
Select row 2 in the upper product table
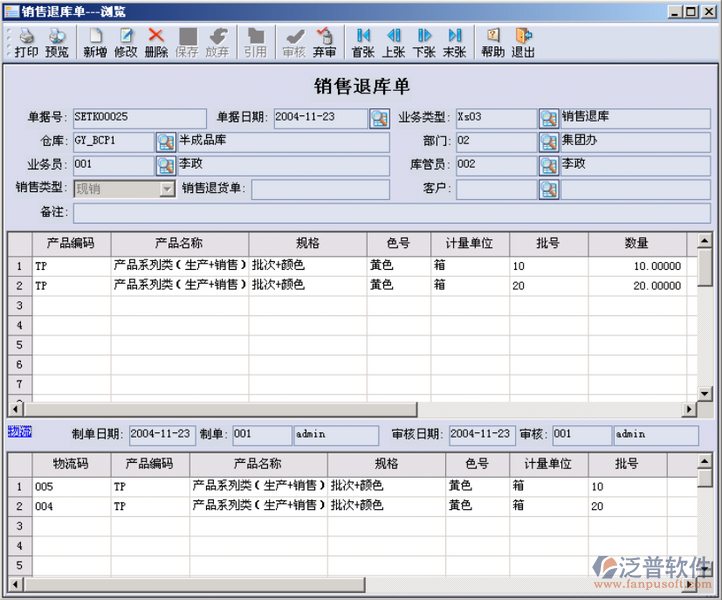[19, 286]
